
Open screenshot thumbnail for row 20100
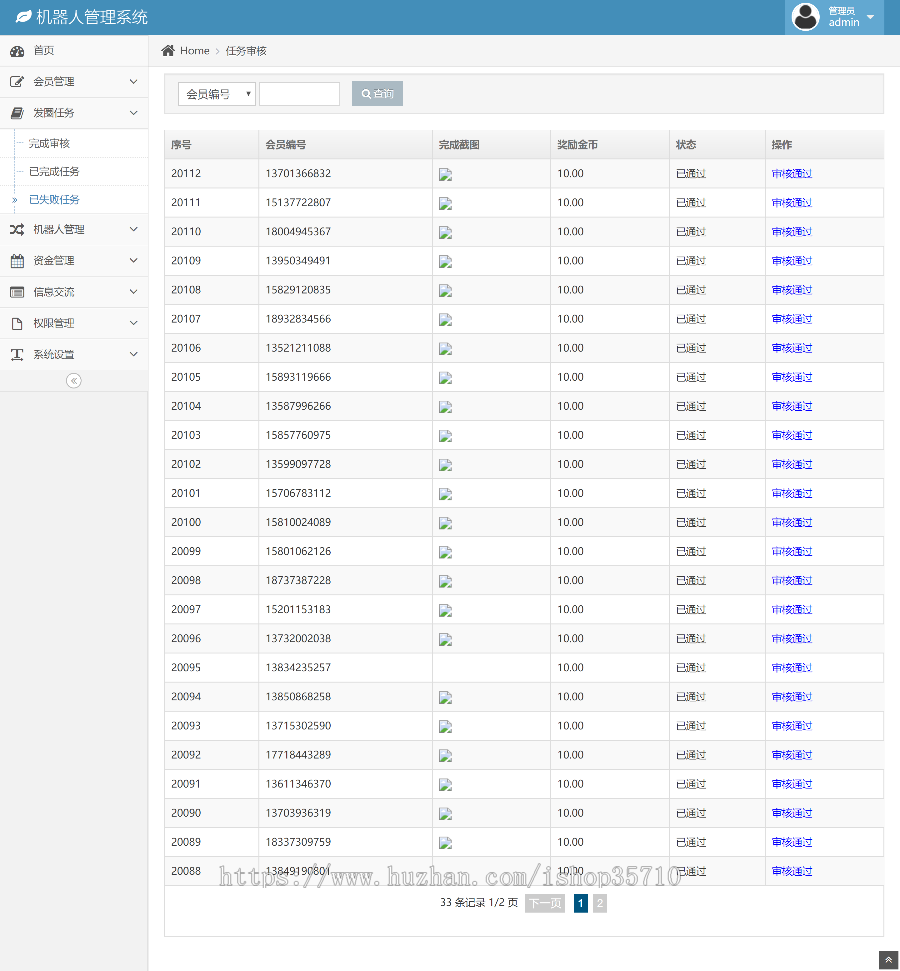click(x=445, y=524)
